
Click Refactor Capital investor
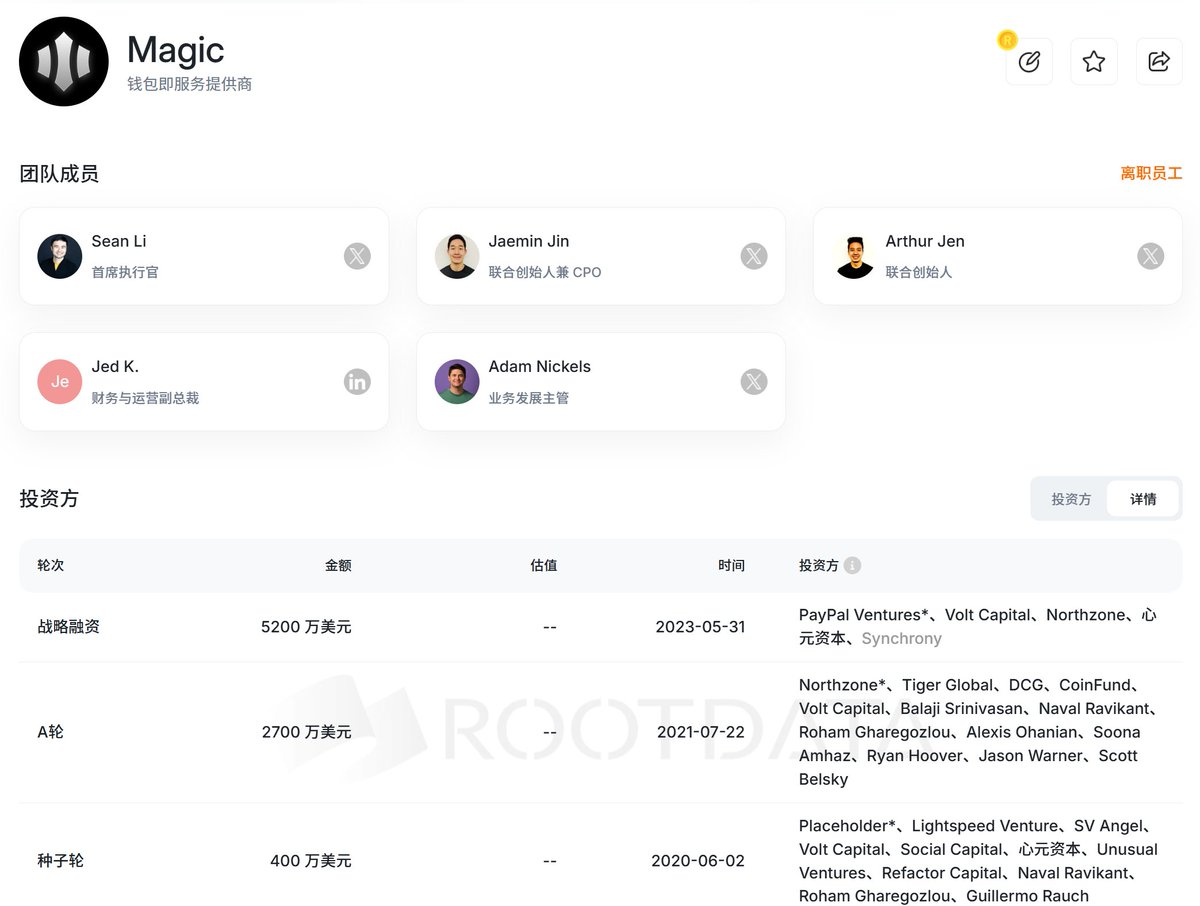[x=942, y=873]
